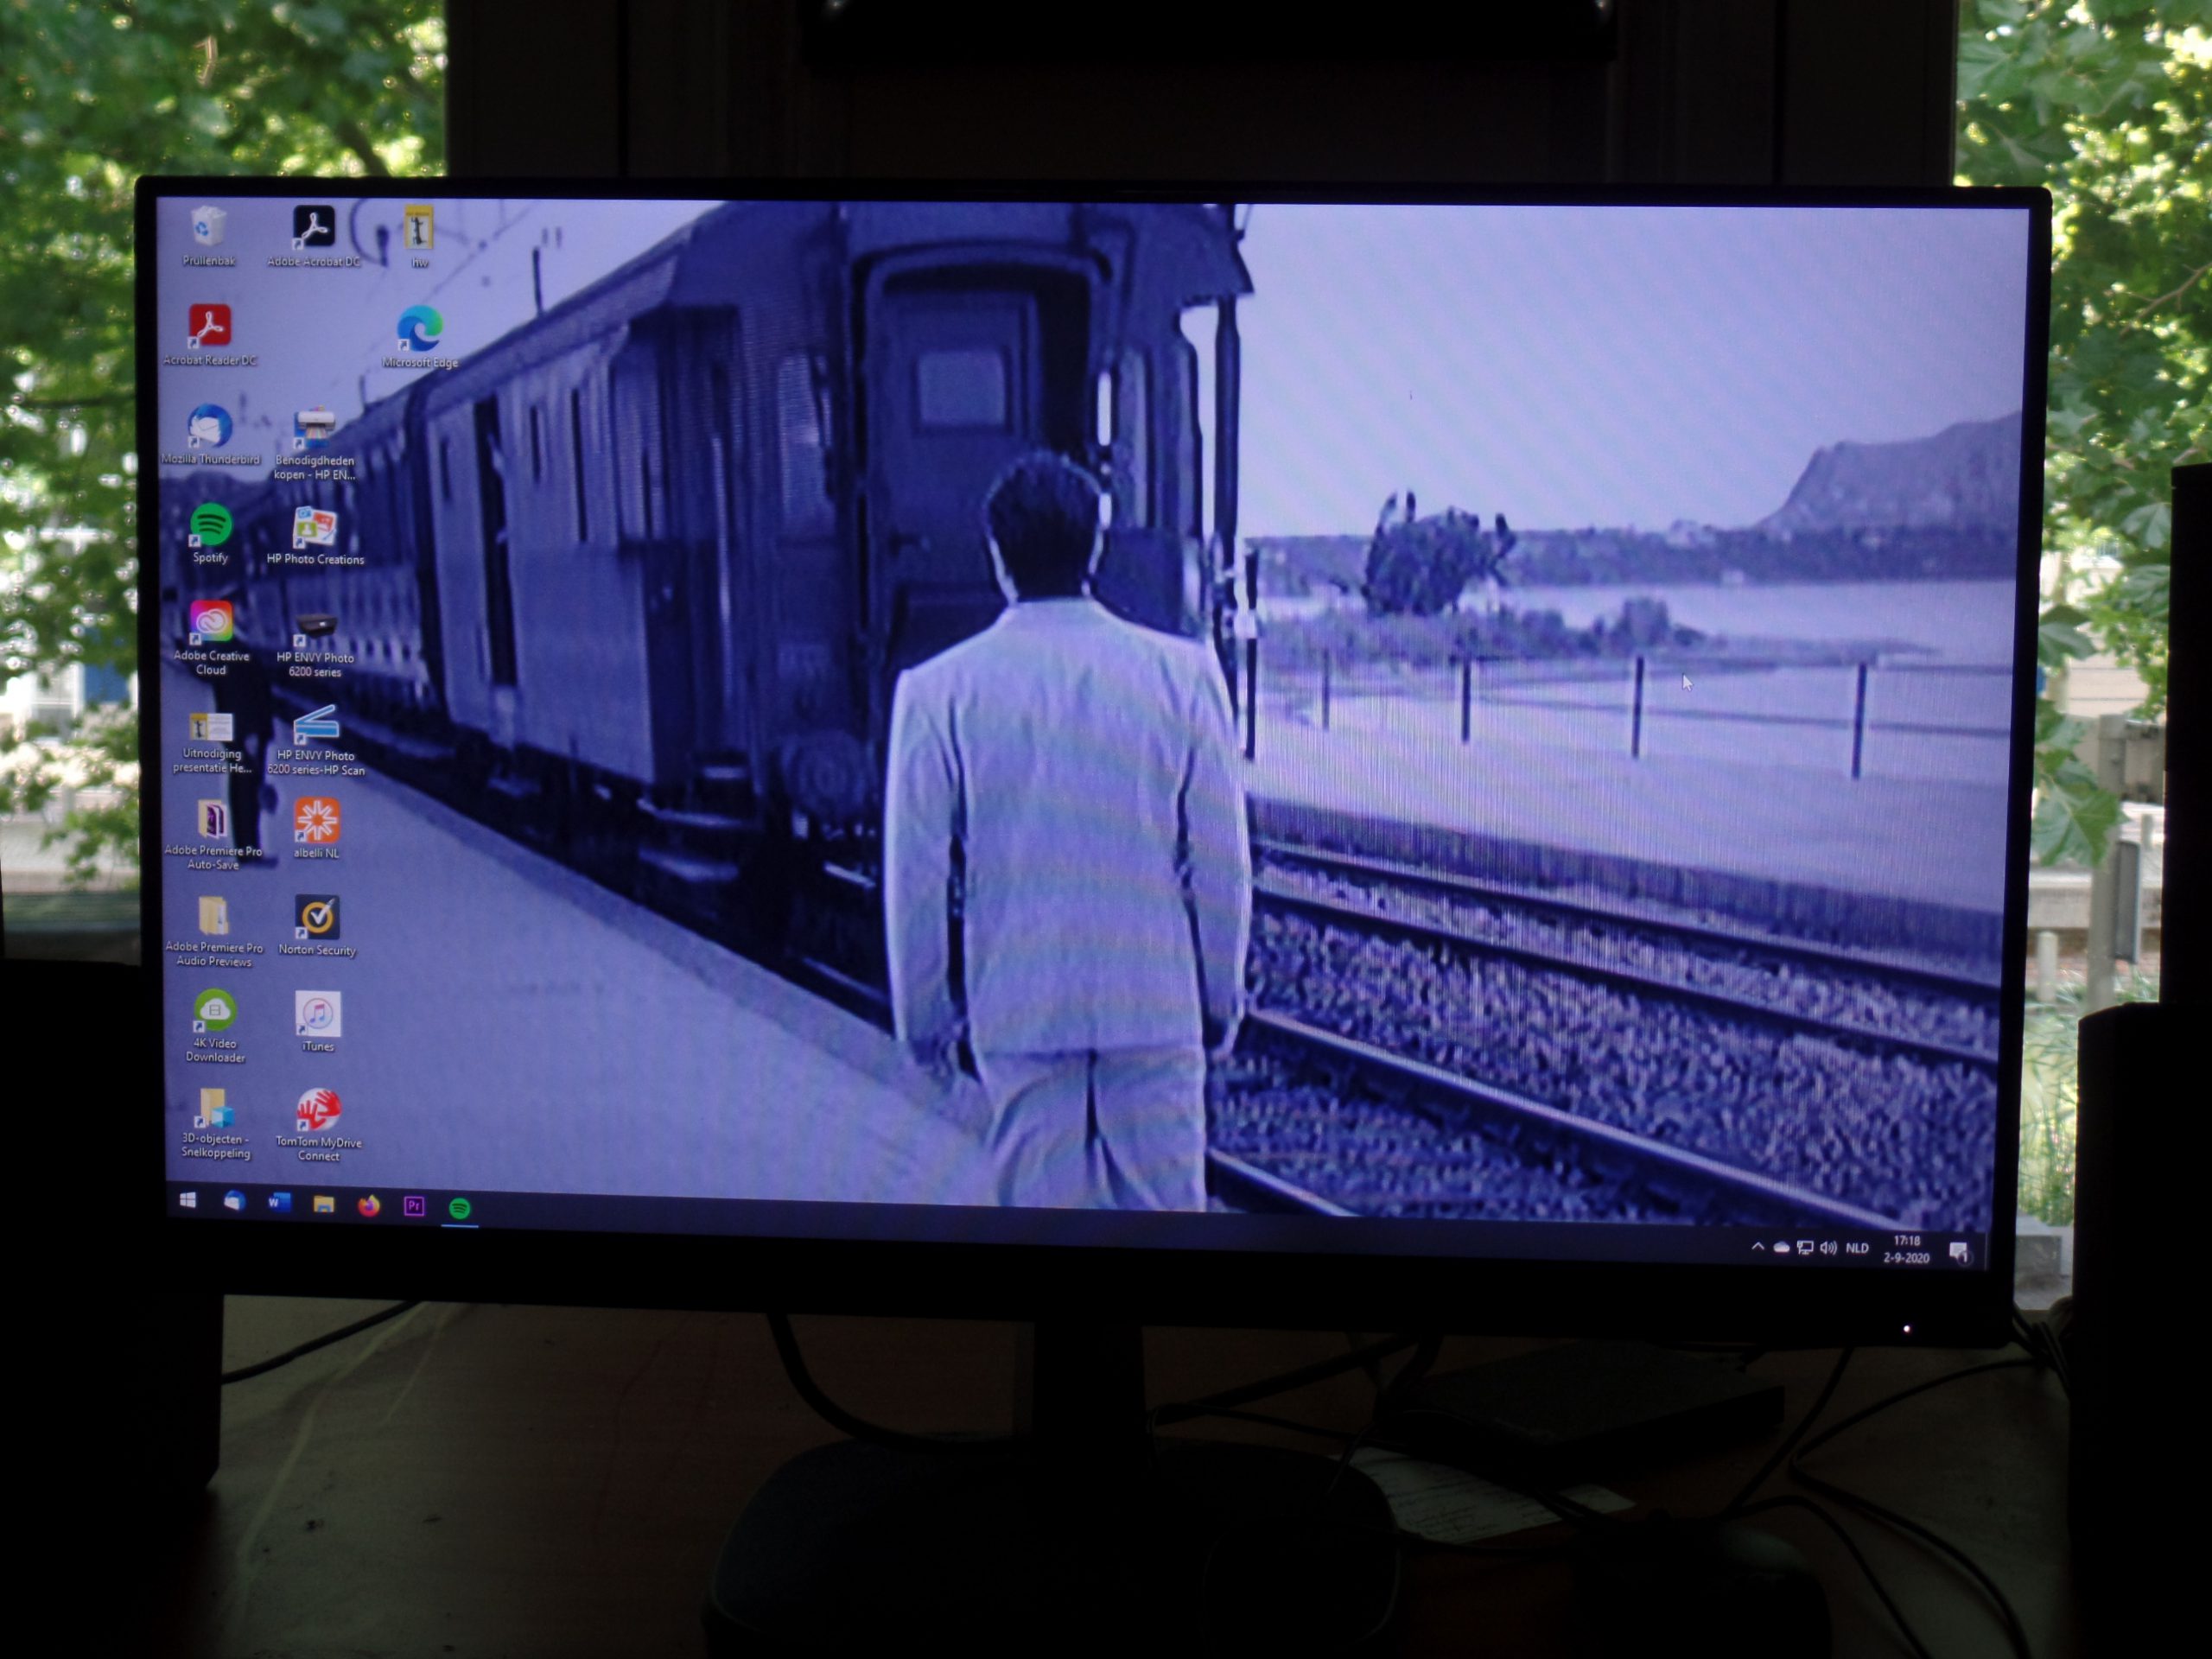Open the Microsoft Edge desktop shortcut
Screen dimensions: 2212x1659
pos(420,337)
